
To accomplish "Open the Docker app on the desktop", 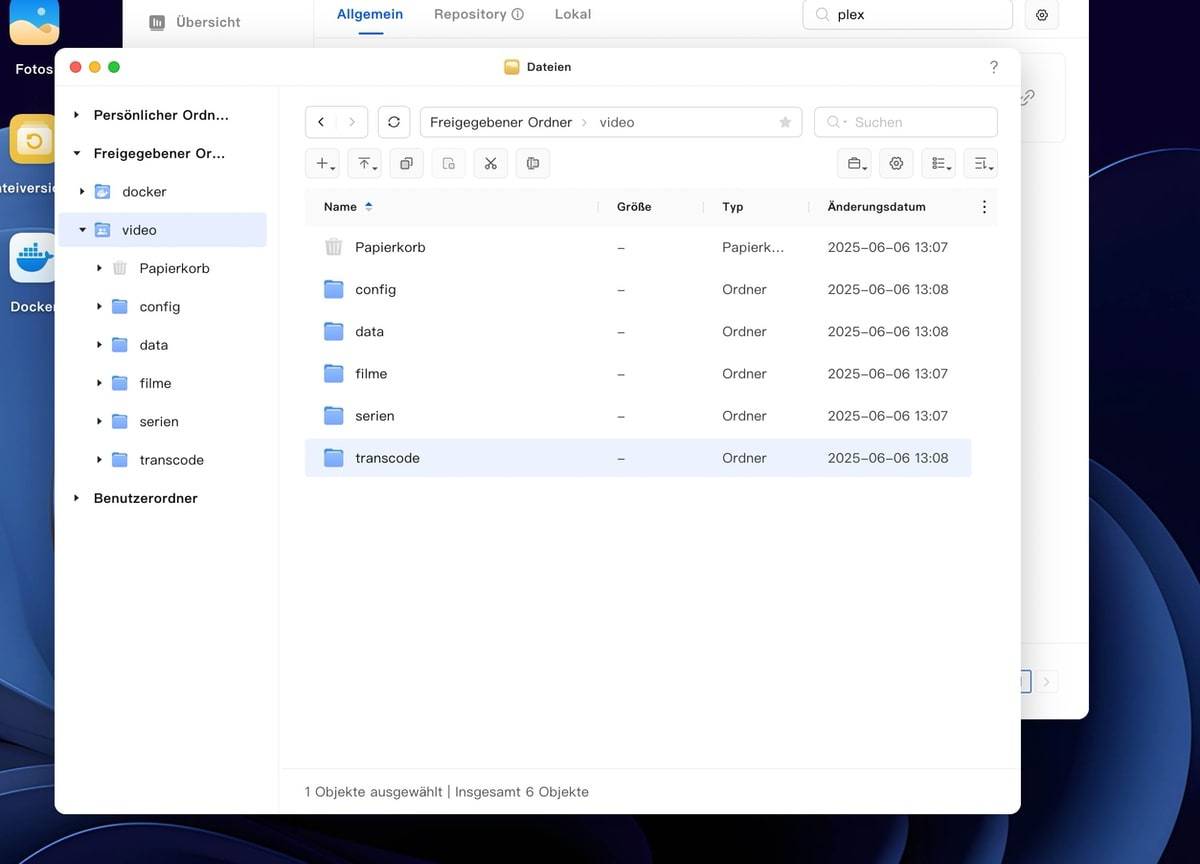I will pos(33,260).
